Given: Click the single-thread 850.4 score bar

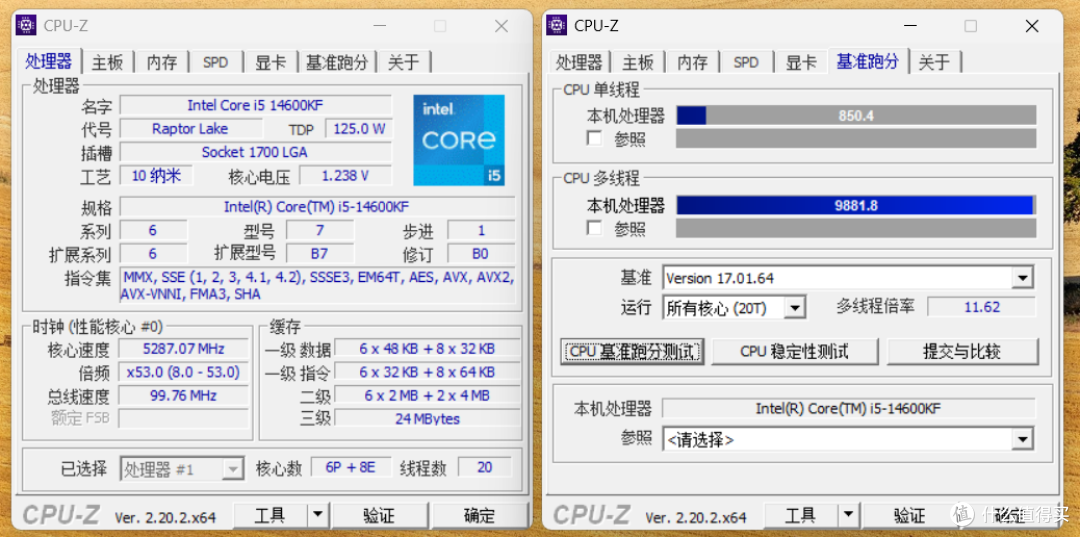Looking at the screenshot, I should point(856,116).
